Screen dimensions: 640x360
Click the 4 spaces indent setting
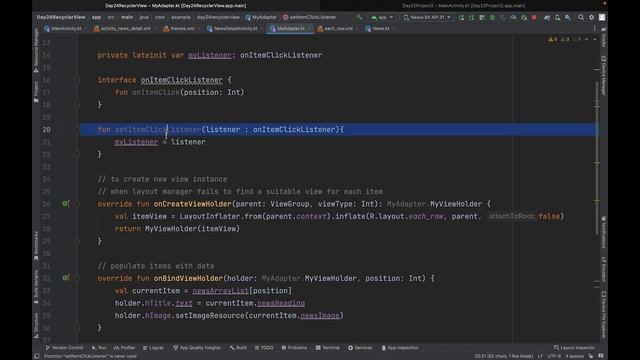pyautogui.click(x=575, y=356)
